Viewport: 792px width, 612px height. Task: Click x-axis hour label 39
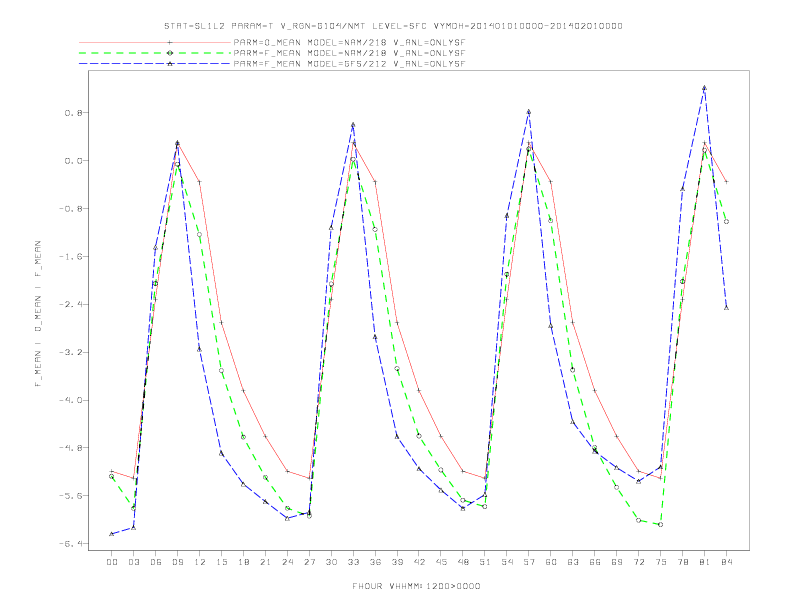(397, 562)
